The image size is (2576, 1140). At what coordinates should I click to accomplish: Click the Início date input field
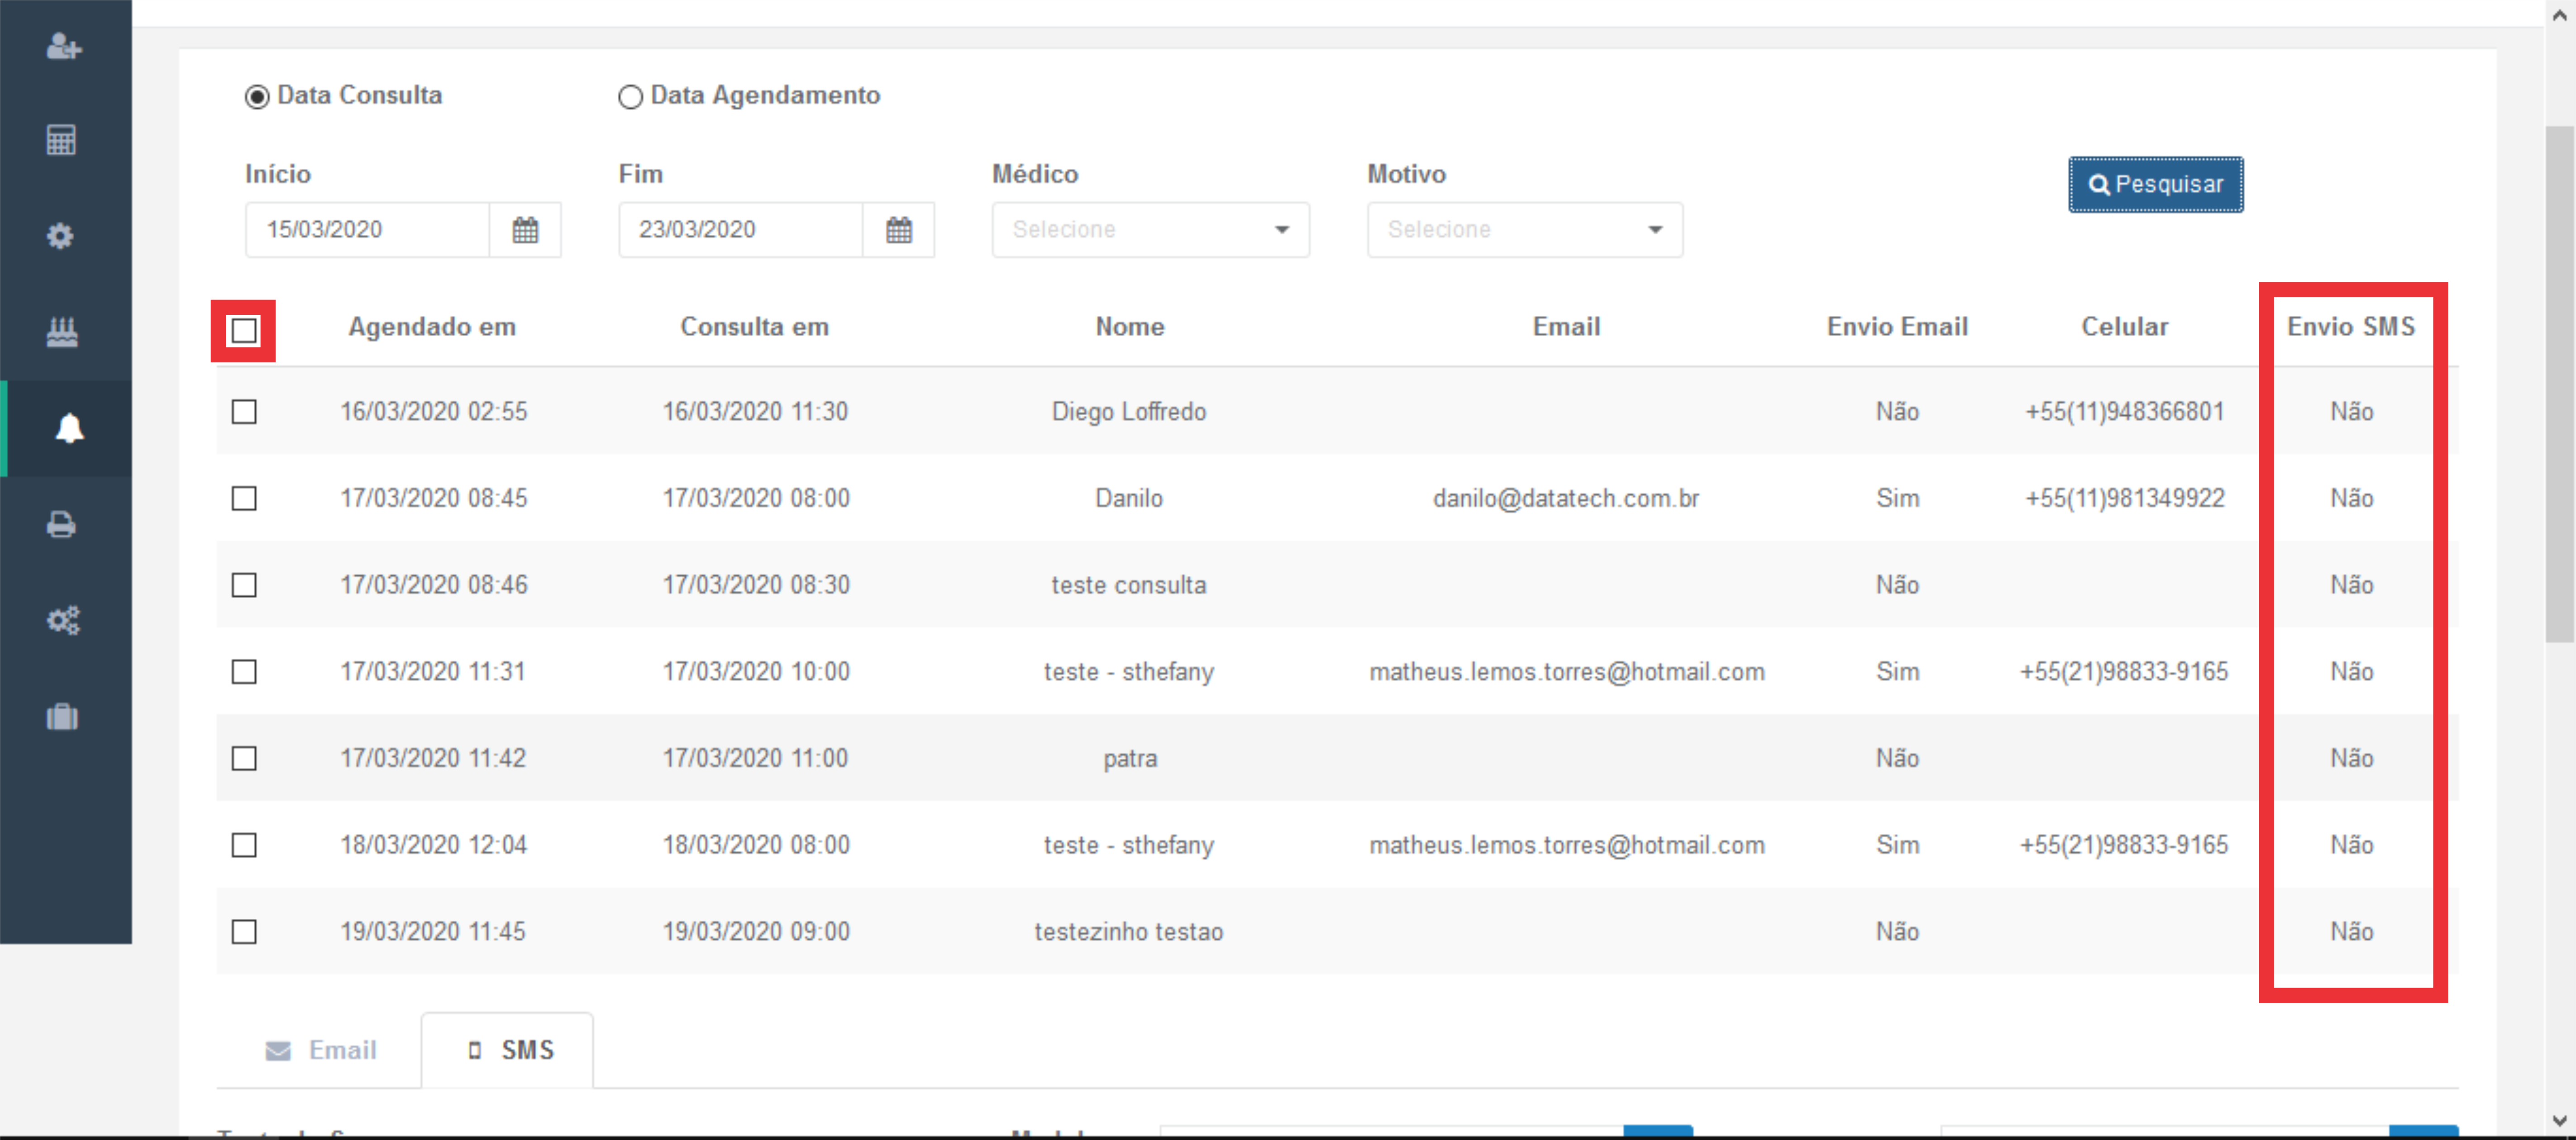[367, 230]
